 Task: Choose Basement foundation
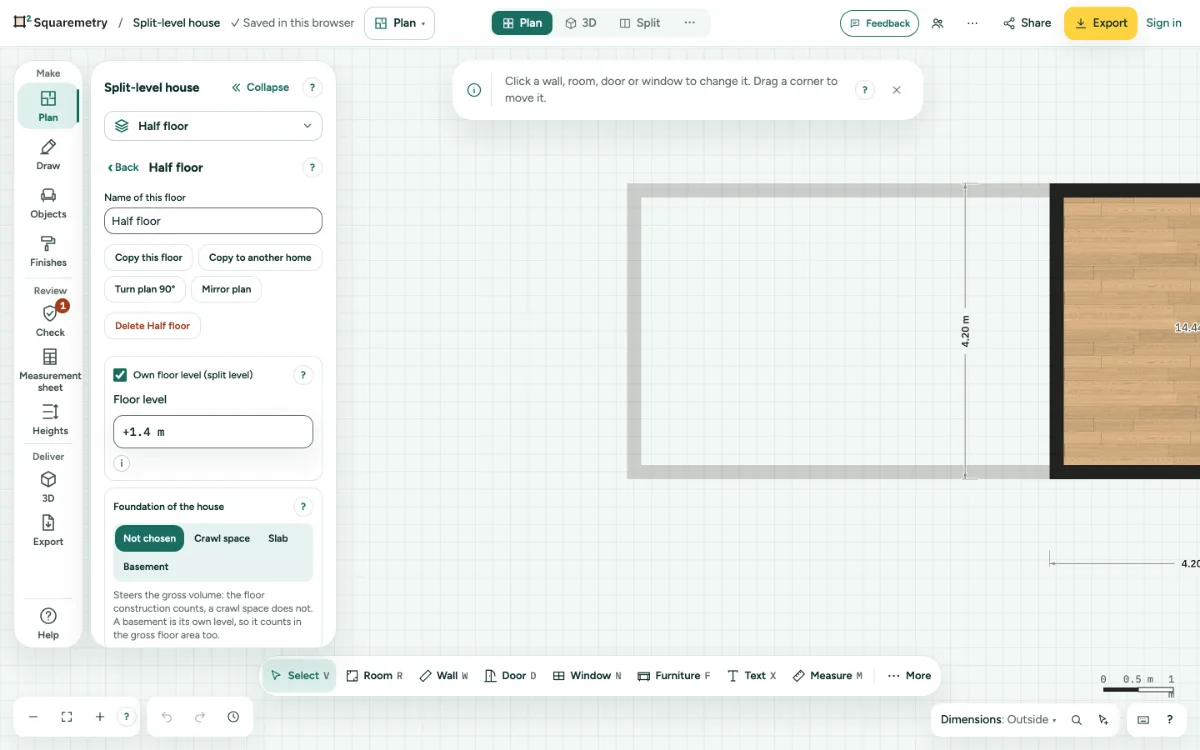pos(146,567)
